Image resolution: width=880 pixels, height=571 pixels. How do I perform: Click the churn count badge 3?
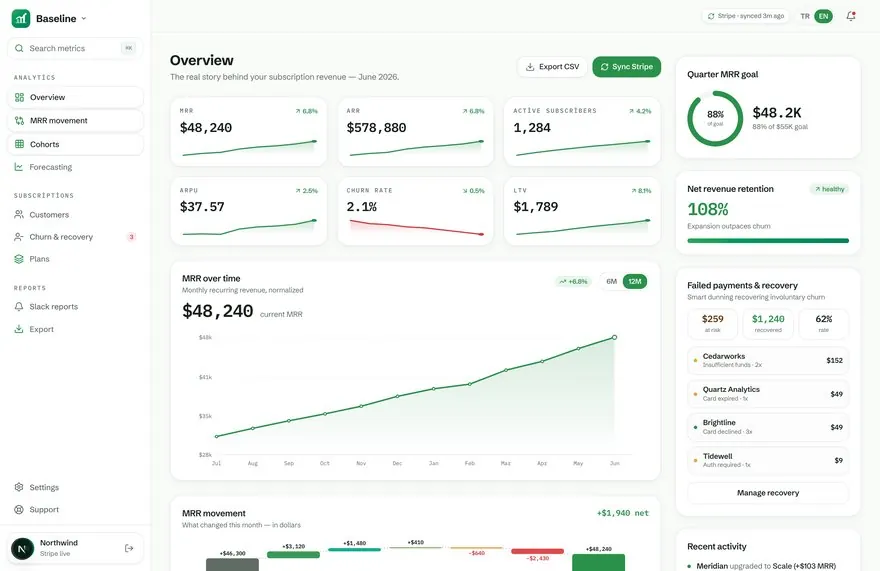click(131, 237)
